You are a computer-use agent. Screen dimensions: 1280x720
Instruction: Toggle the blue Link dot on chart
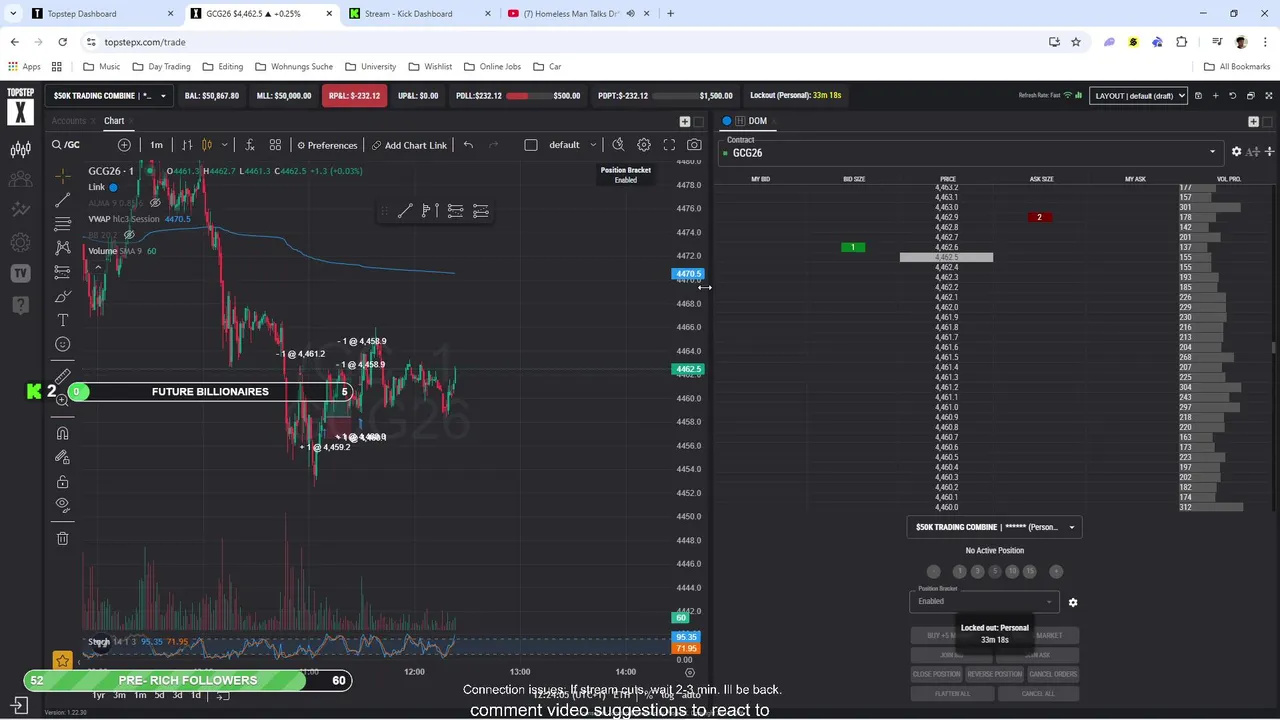click(x=113, y=187)
